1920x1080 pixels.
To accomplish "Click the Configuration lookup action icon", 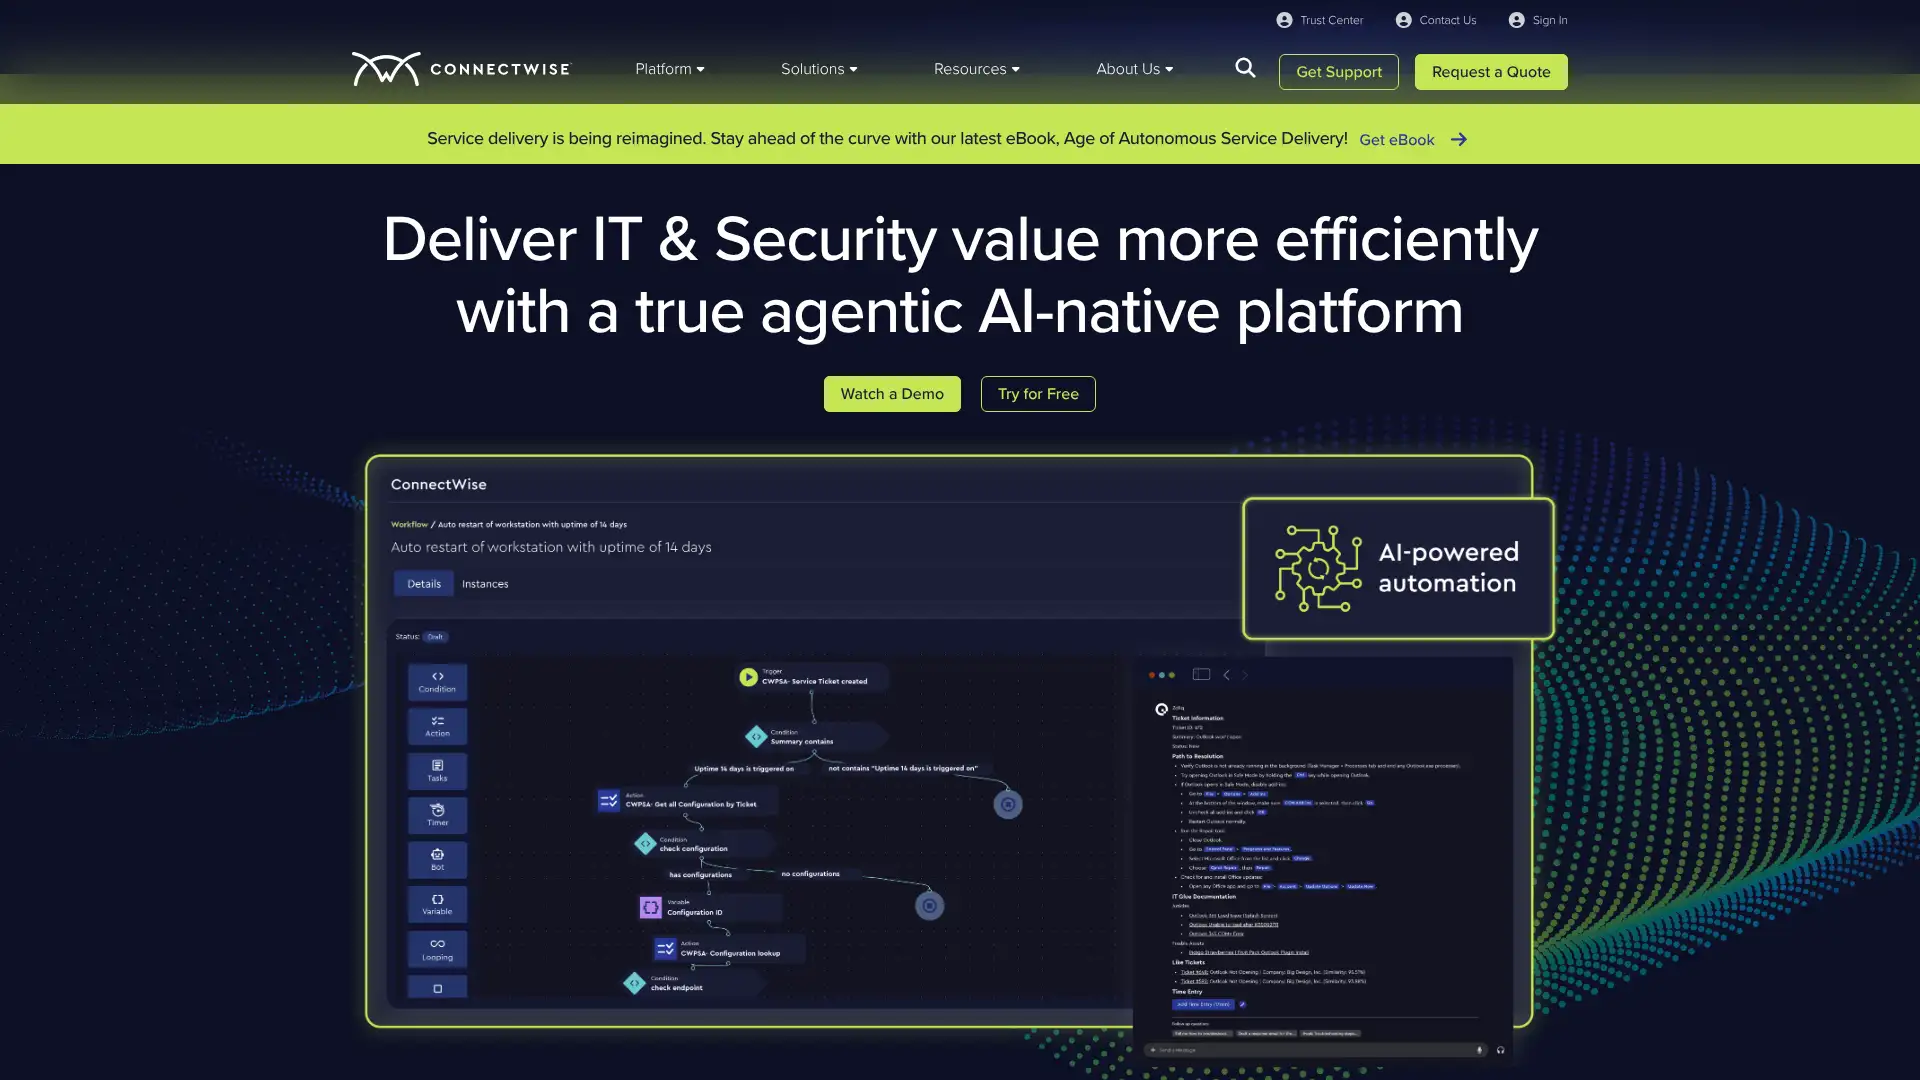I will (x=665, y=948).
